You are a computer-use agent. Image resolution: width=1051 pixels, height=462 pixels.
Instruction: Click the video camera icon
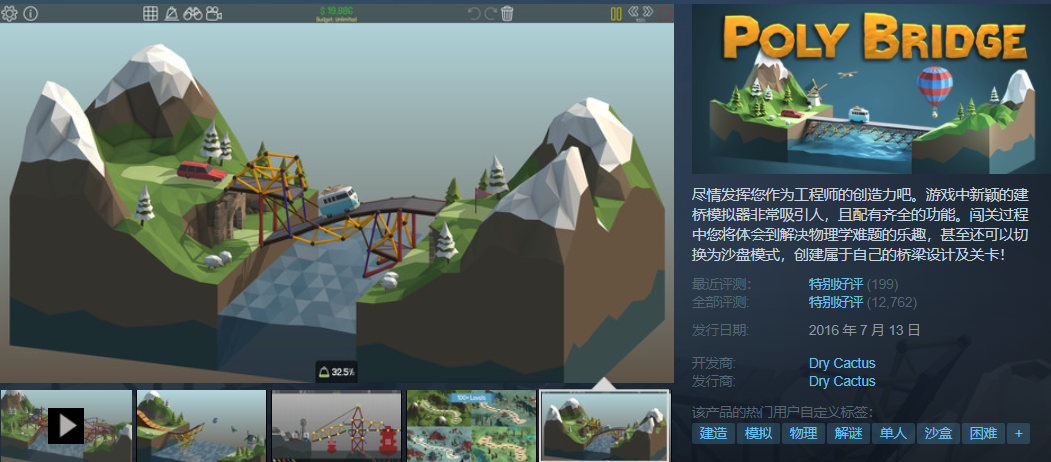pyautogui.click(x=214, y=13)
